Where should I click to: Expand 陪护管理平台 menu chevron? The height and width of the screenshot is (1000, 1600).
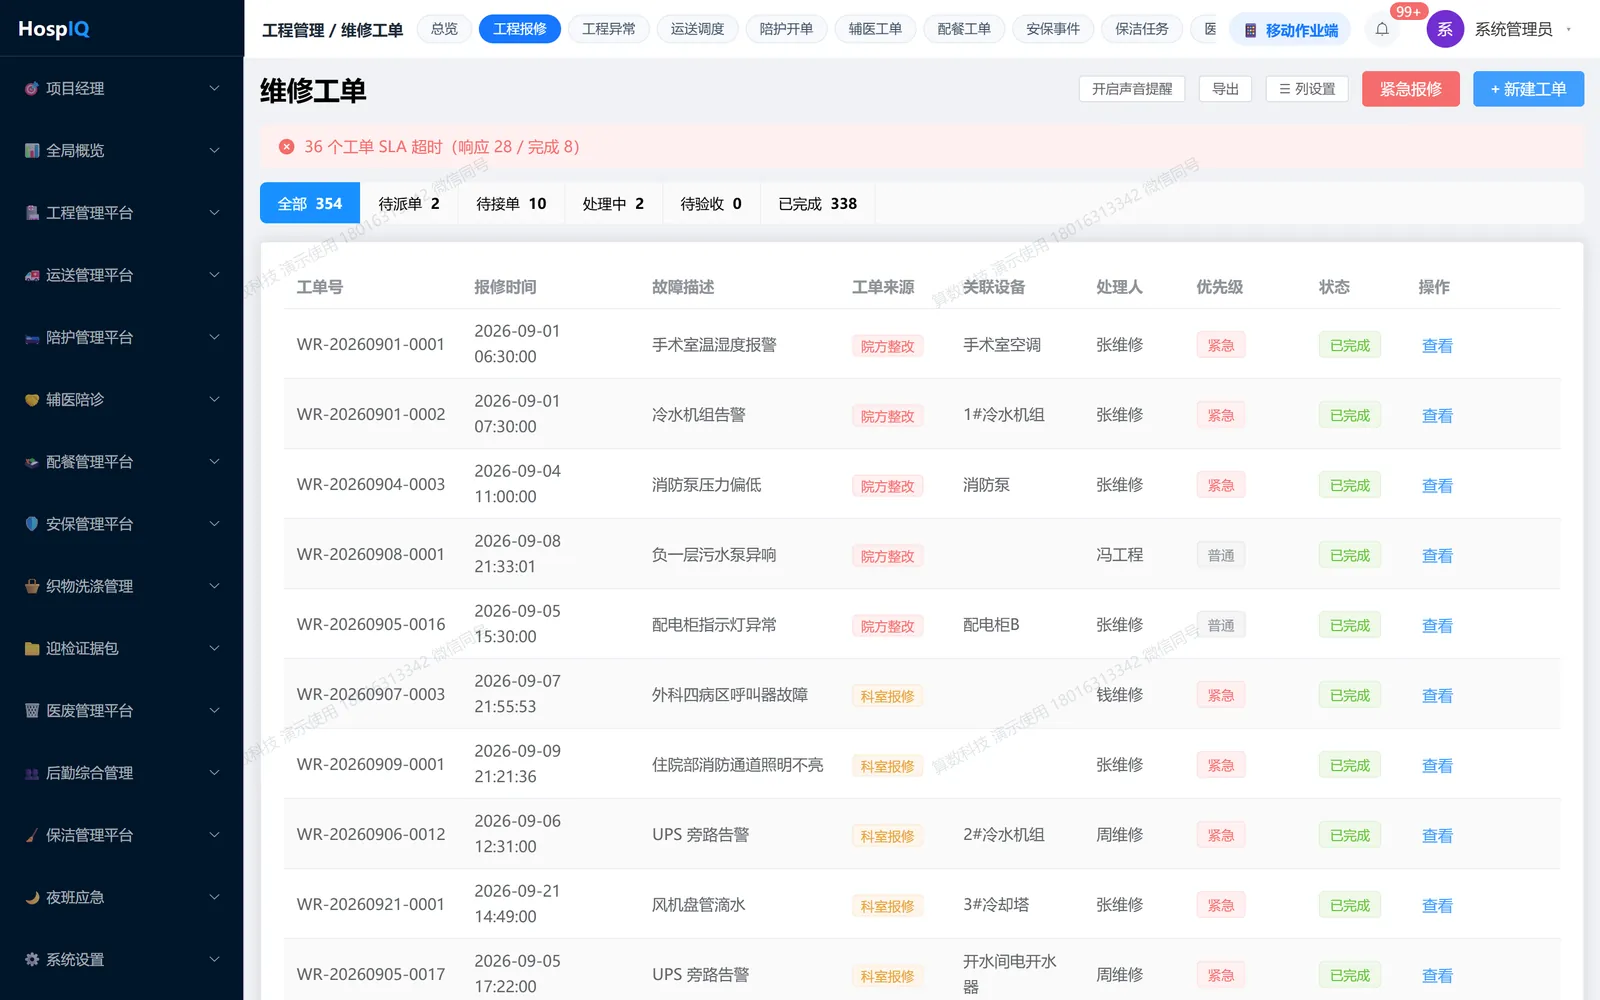point(214,337)
